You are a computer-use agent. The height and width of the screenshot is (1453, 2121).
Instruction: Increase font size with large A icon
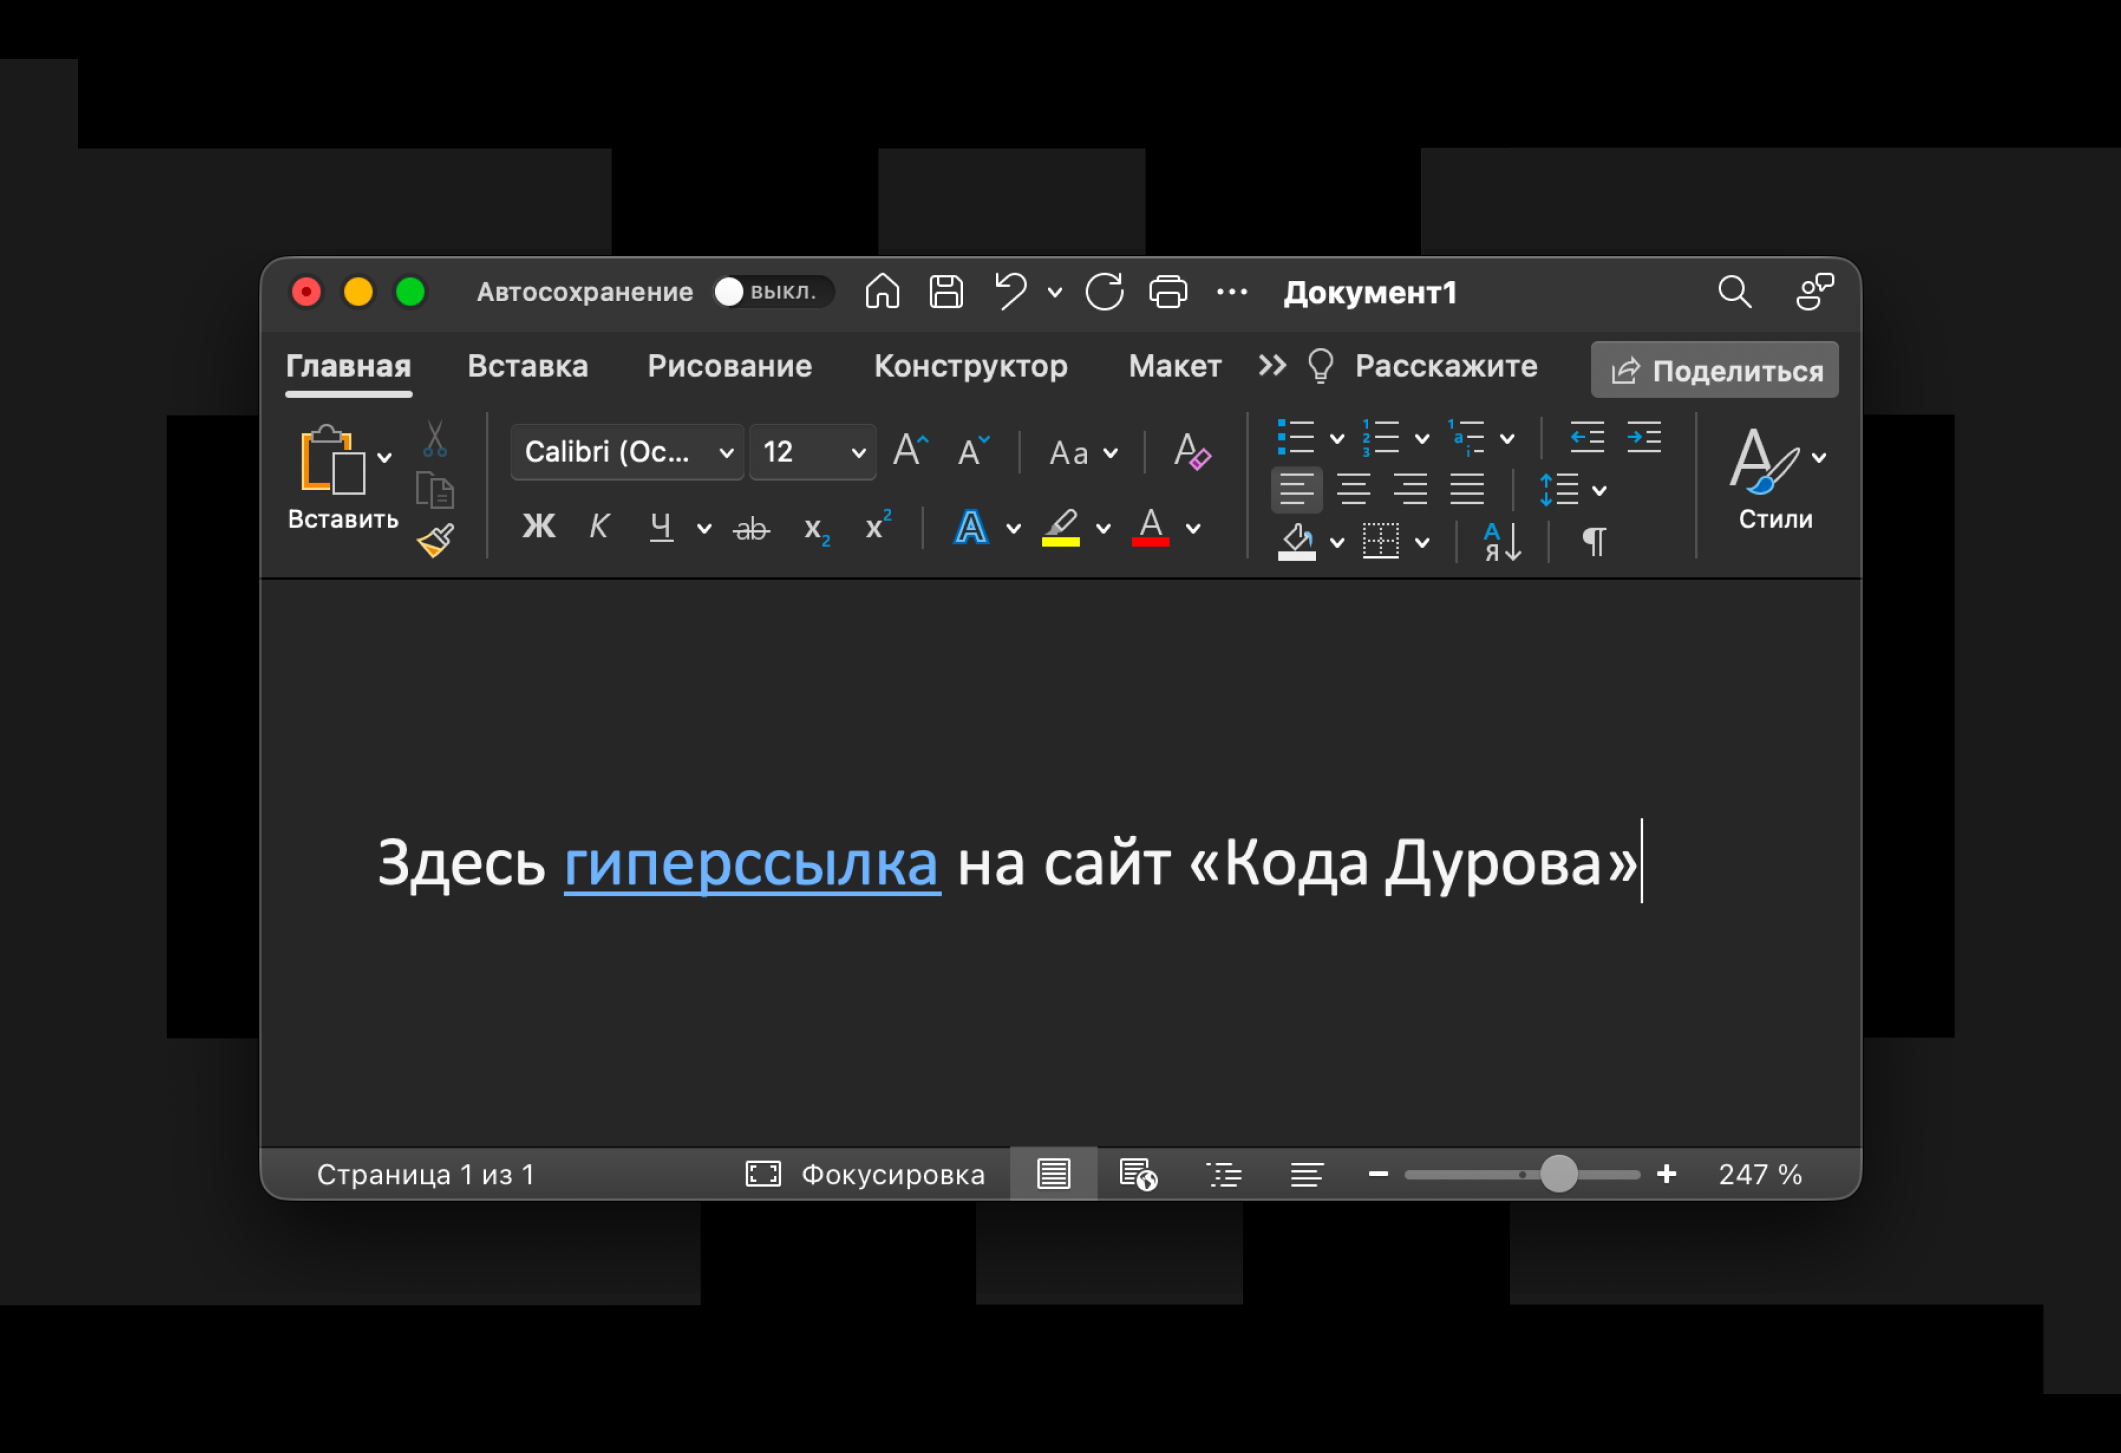[x=910, y=451]
